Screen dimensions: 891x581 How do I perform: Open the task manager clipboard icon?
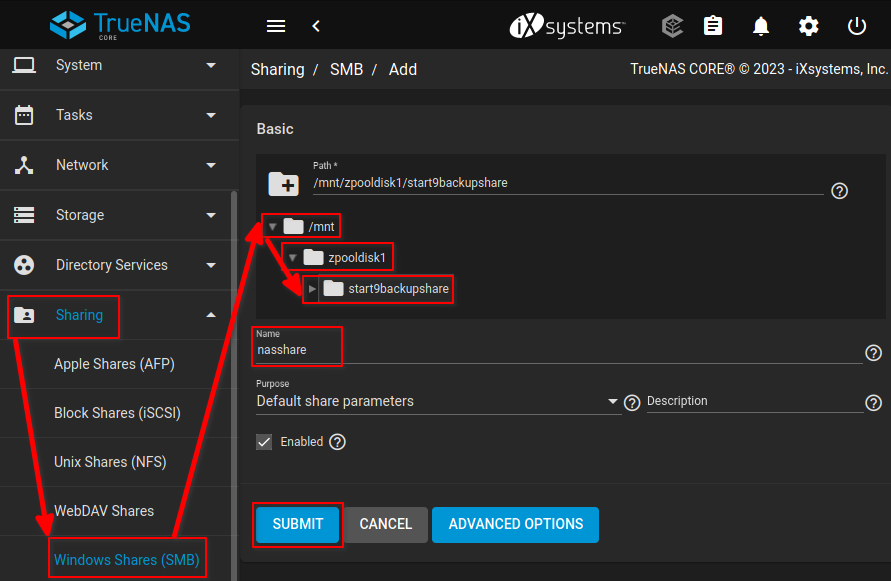coord(713,26)
